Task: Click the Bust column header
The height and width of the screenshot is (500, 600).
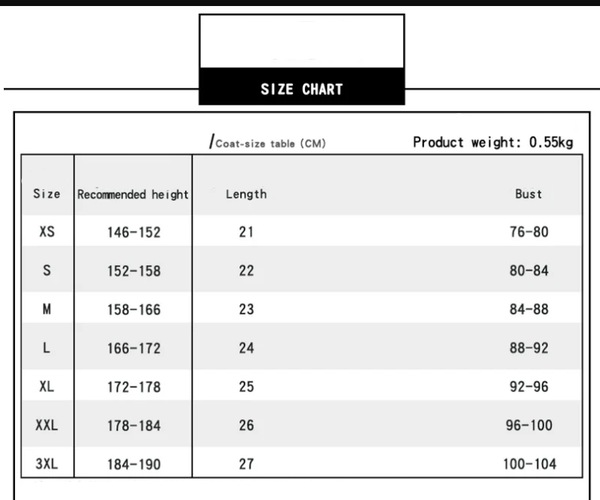Action: coord(528,194)
